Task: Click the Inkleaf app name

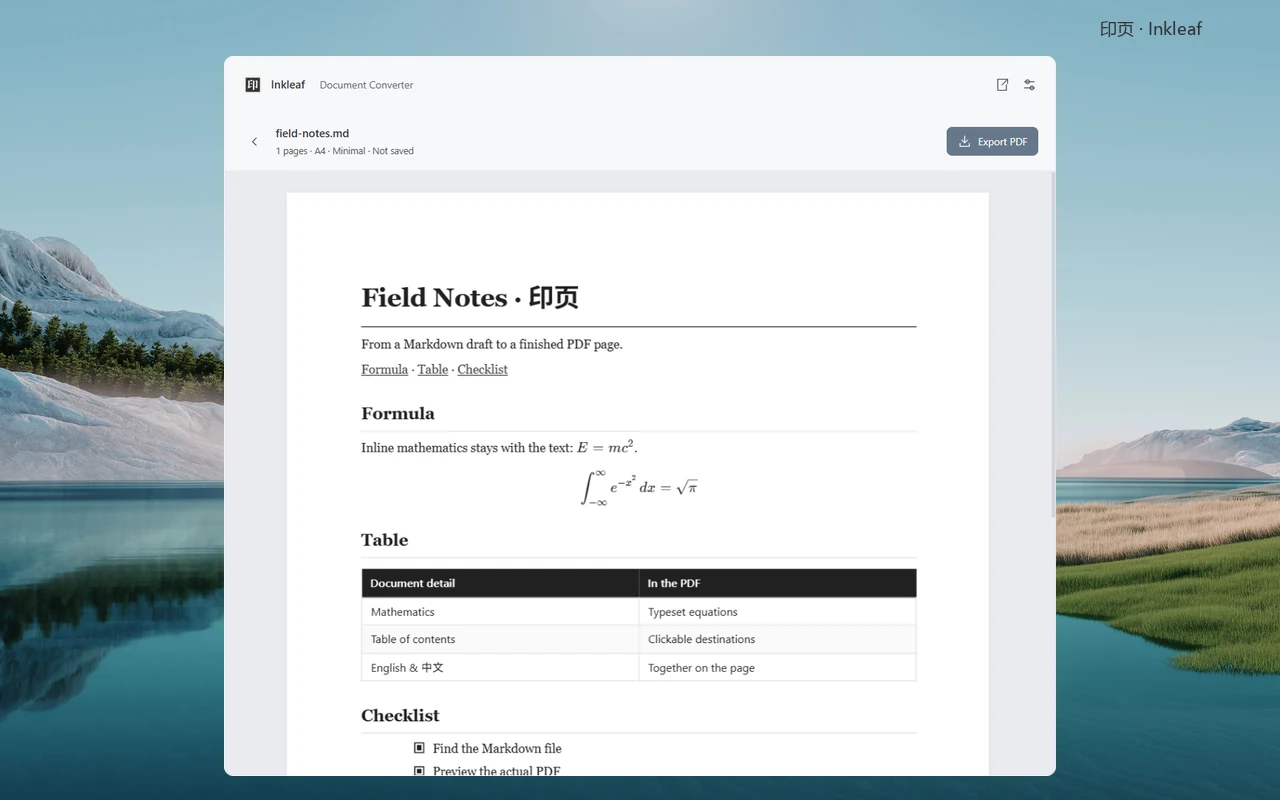Action: (288, 85)
